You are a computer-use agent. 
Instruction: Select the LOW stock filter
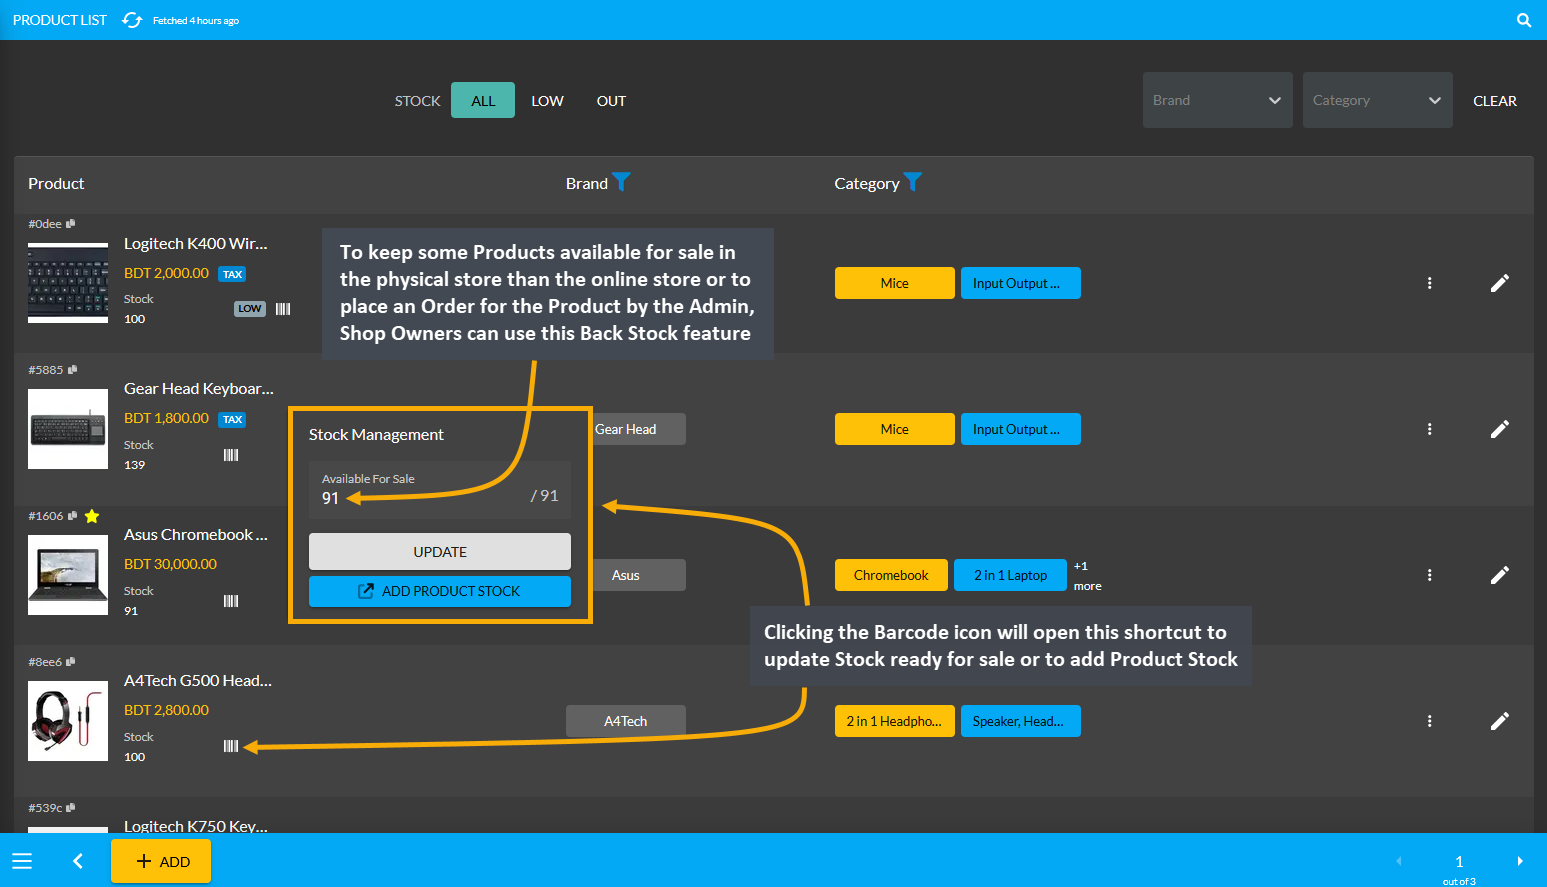tap(547, 100)
